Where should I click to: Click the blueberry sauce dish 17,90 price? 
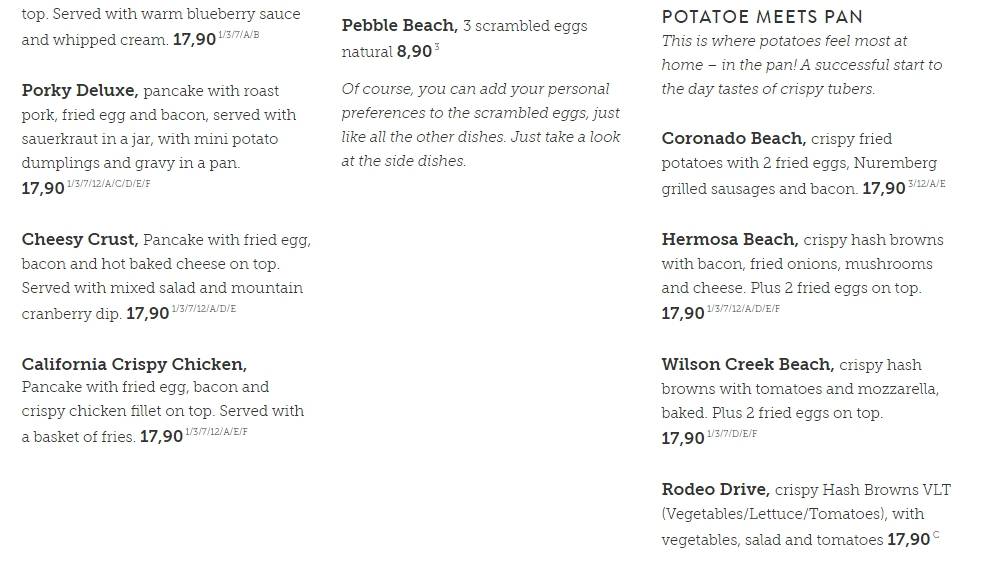(x=195, y=40)
